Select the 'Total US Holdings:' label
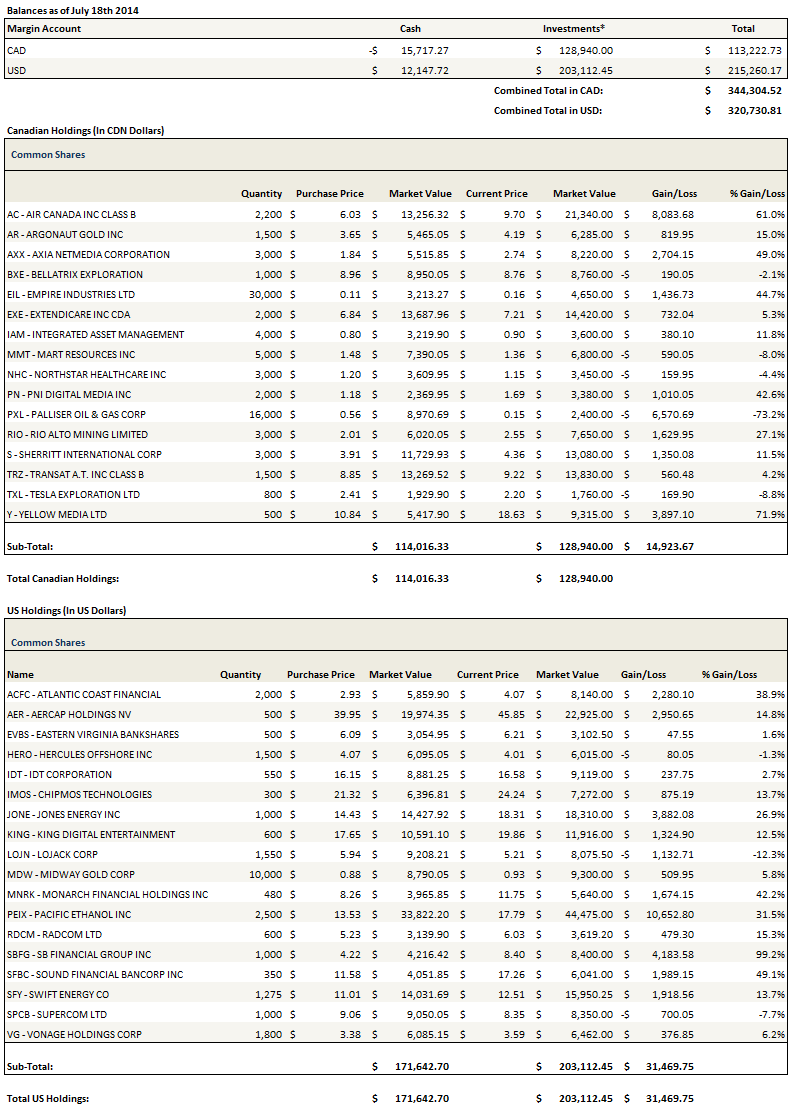 click(48, 1098)
